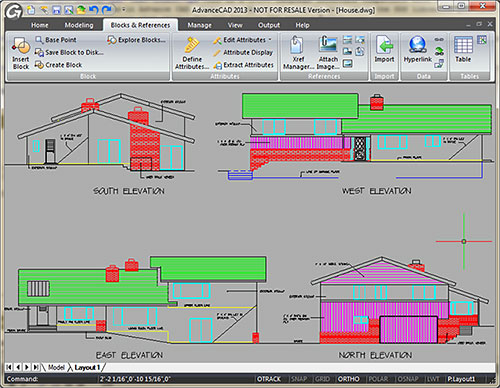Image resolution: width=500 pixels, height=388 pixels.
Task: Click the Undo arrow icon
Action: 94,10
